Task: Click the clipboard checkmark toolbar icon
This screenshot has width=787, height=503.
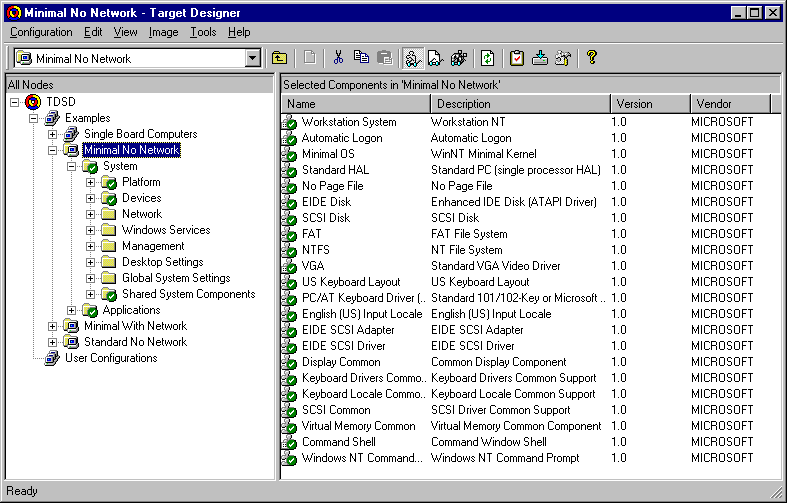Action: coord(517,58)
